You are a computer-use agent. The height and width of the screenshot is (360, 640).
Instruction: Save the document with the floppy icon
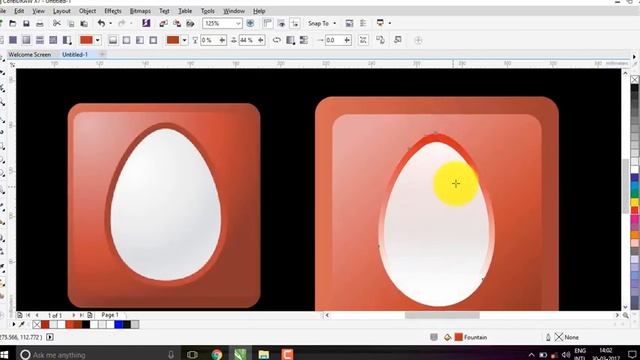pyautogui.click(x=26, y=24)
